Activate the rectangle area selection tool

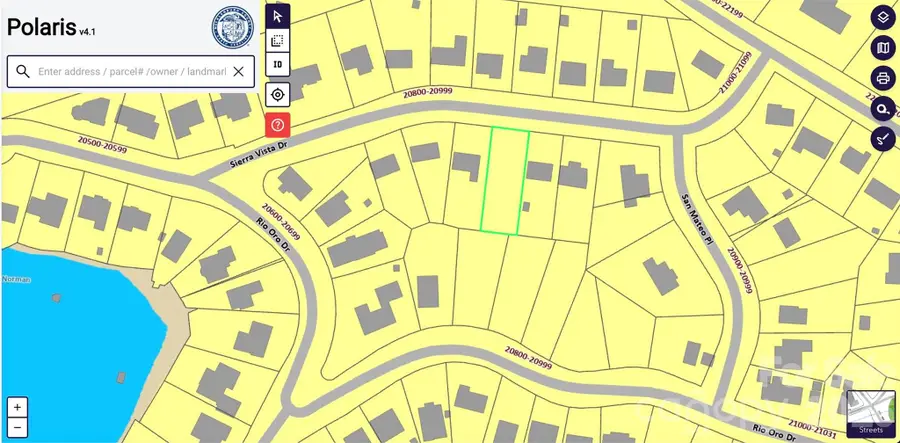pos(278,41)
